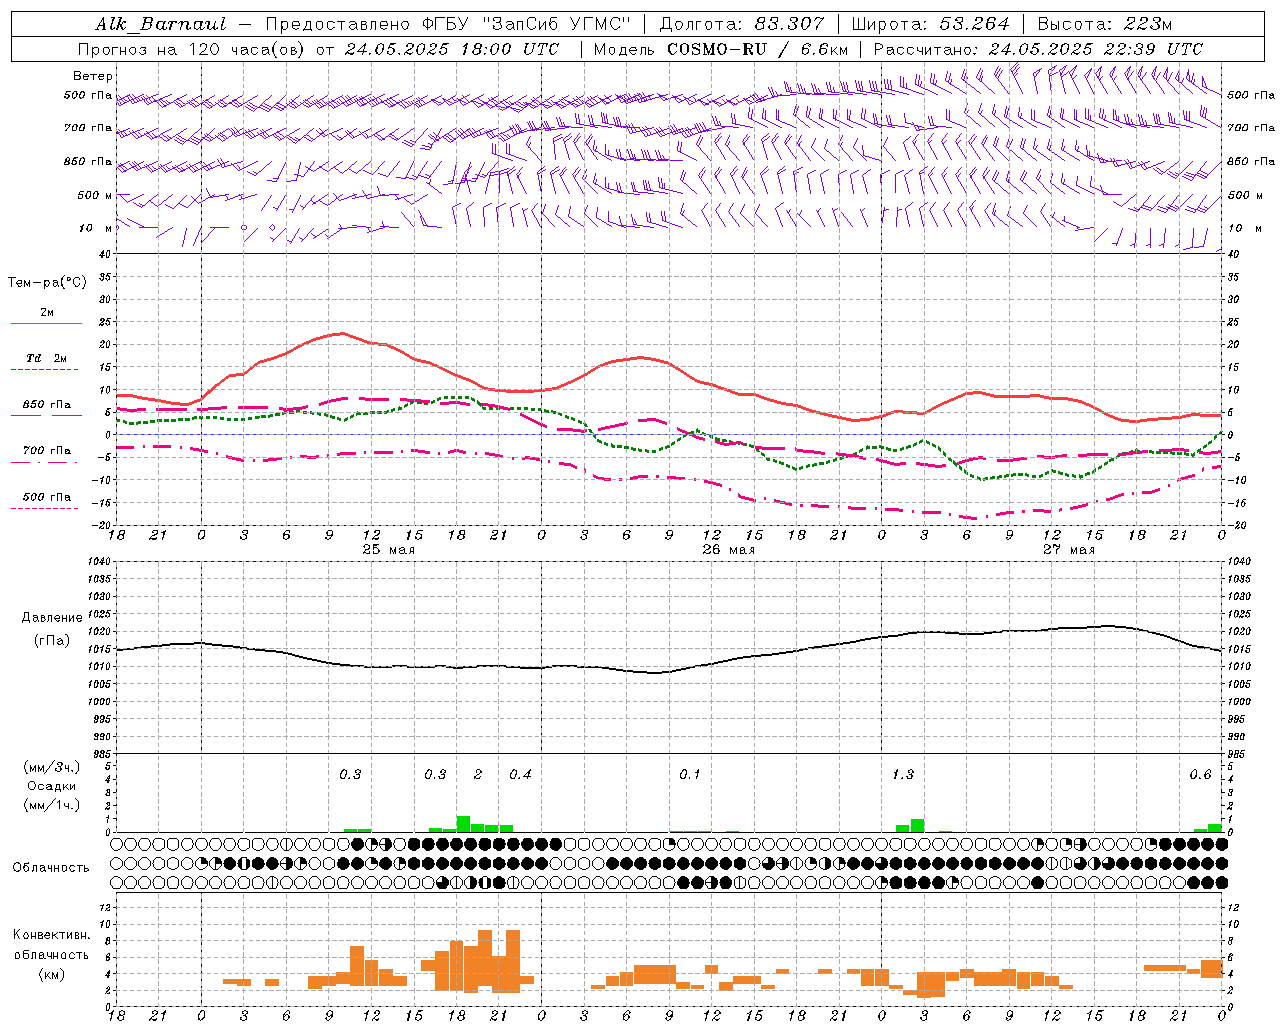This screenshot has height=1024, width=1280.
Task: Click the 700 гПа temperature legend entry
Action: coord(47,451)
